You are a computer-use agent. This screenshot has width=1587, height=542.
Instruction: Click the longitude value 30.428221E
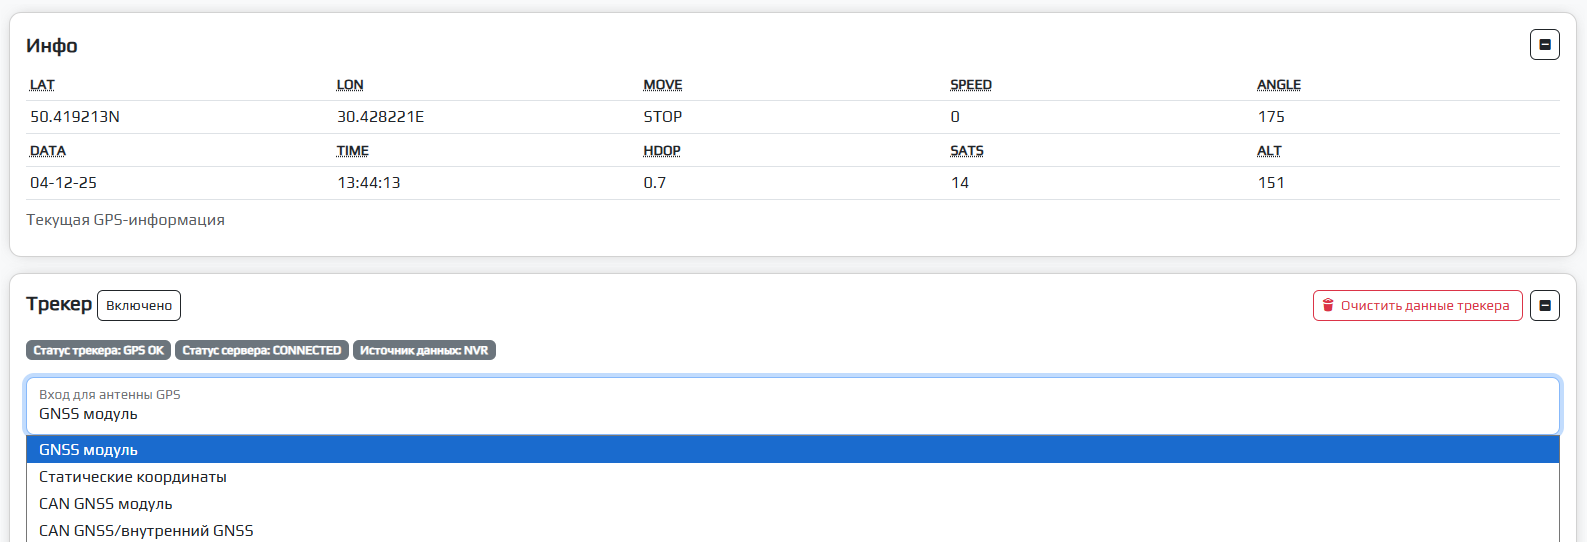pos(380,117)
